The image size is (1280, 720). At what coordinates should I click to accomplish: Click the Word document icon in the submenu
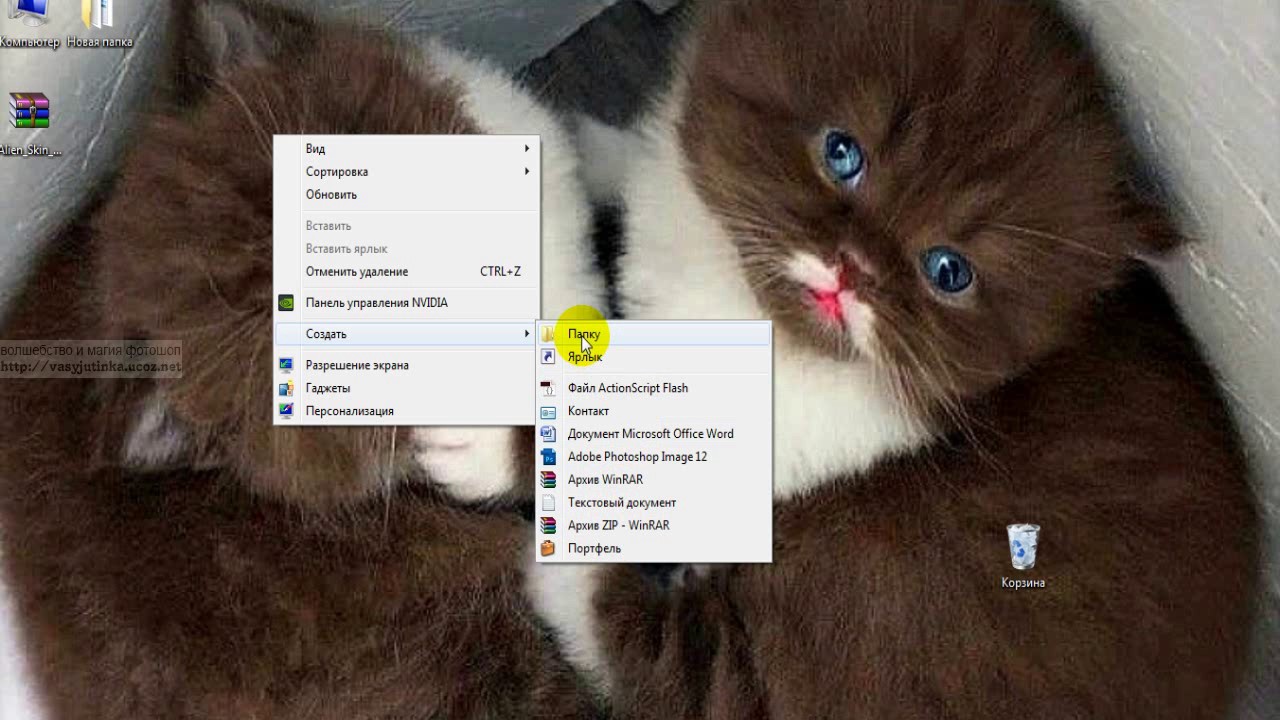click(548, 434)
